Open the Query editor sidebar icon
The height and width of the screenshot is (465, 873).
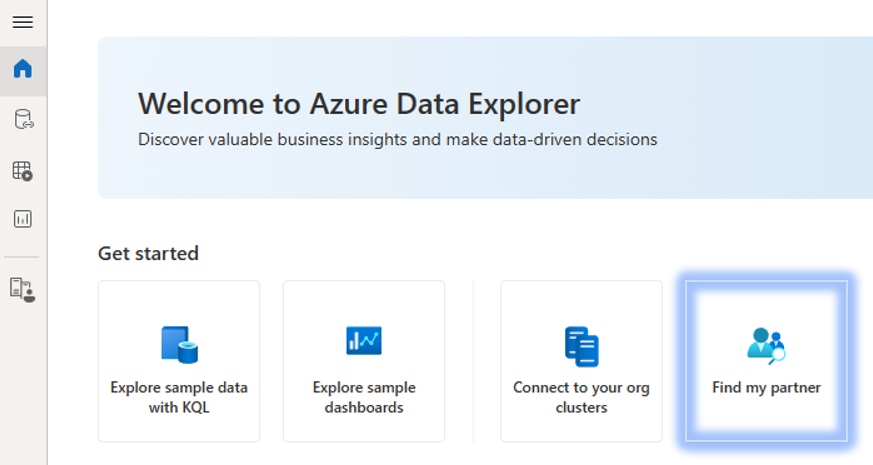pos(22,171)
